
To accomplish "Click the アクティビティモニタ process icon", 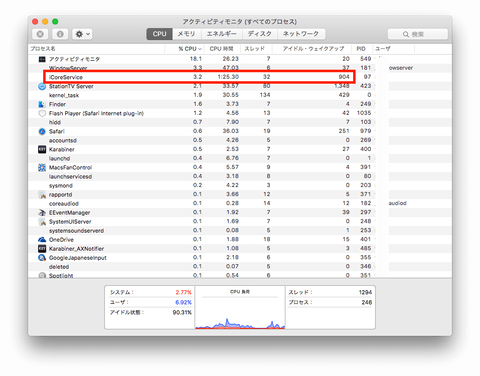I will 42,59.
